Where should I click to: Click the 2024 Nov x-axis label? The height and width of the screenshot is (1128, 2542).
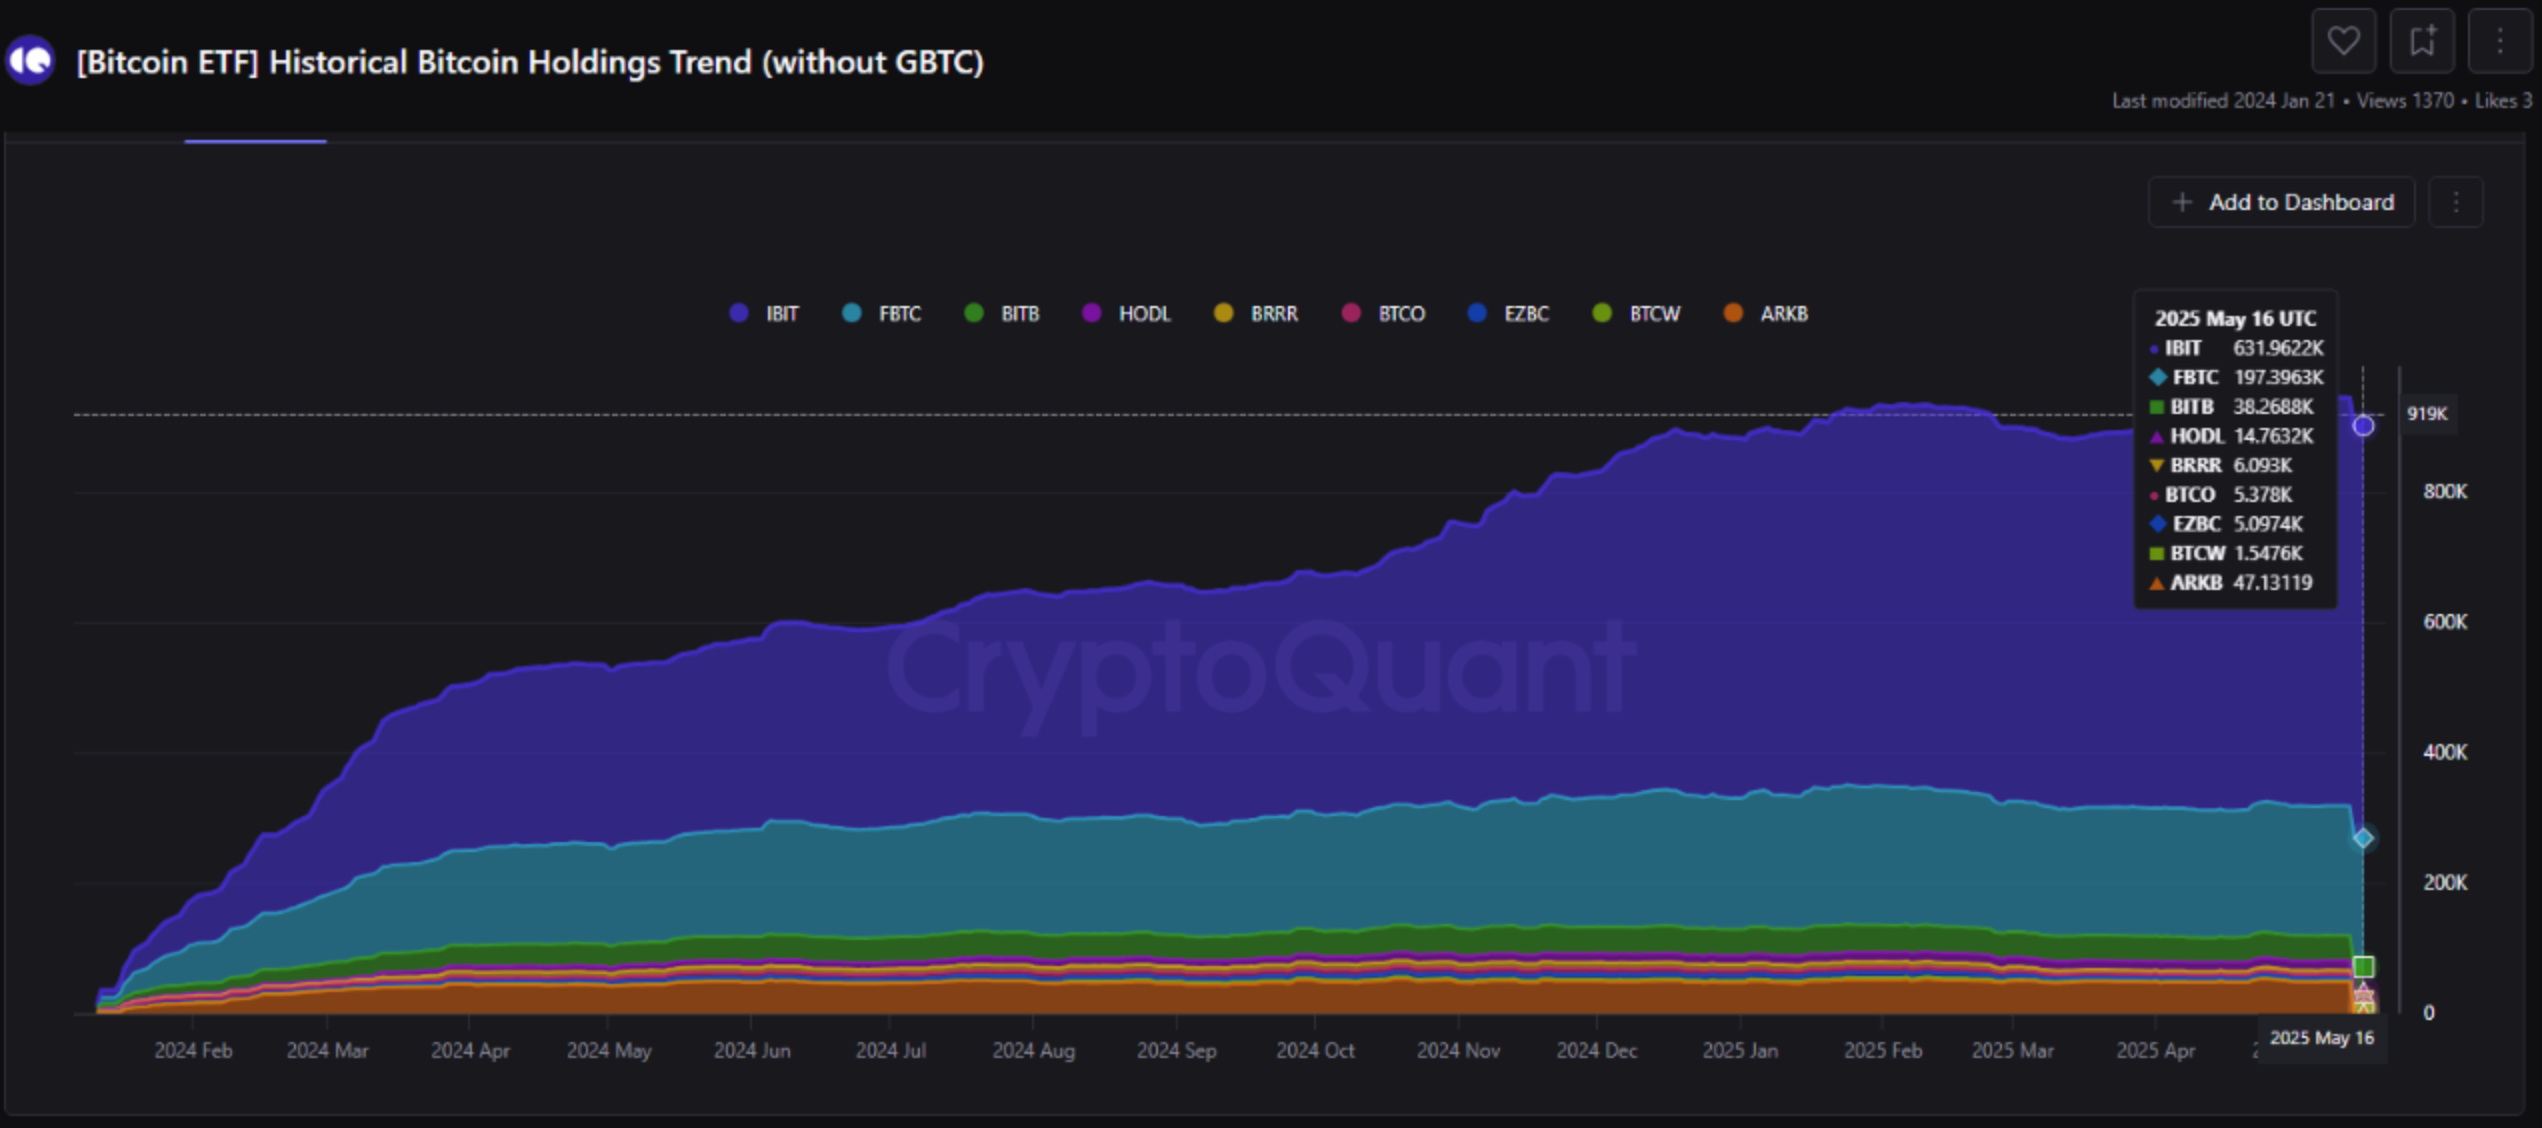[x=1458, y=1050]
